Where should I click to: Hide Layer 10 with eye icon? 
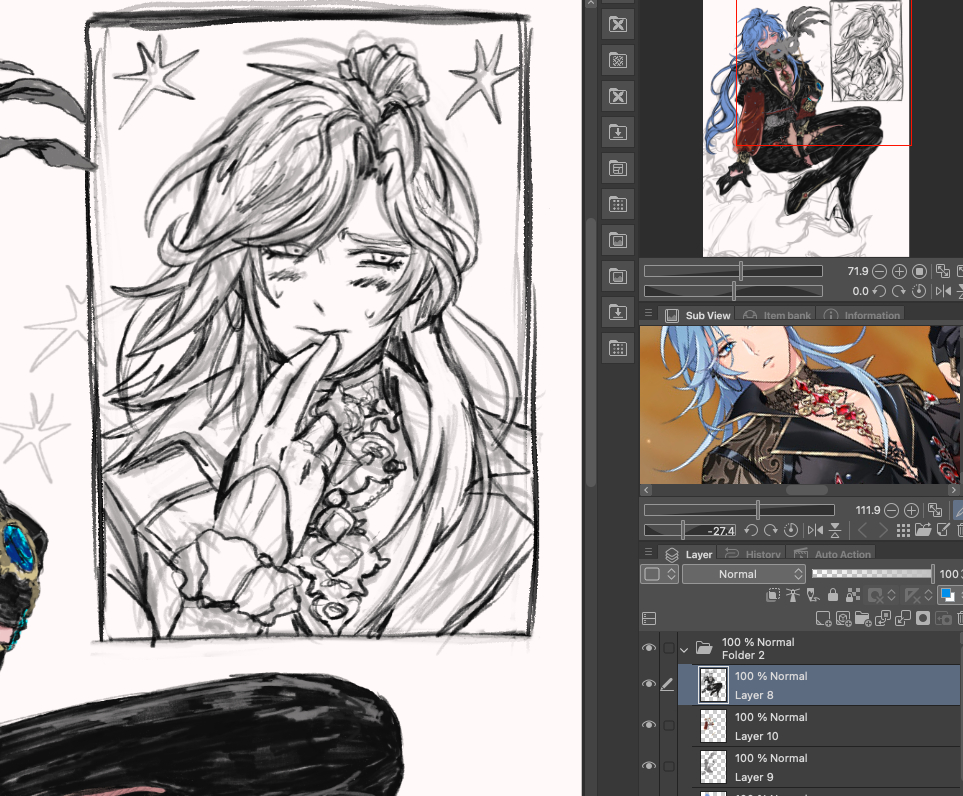(649, 725)
